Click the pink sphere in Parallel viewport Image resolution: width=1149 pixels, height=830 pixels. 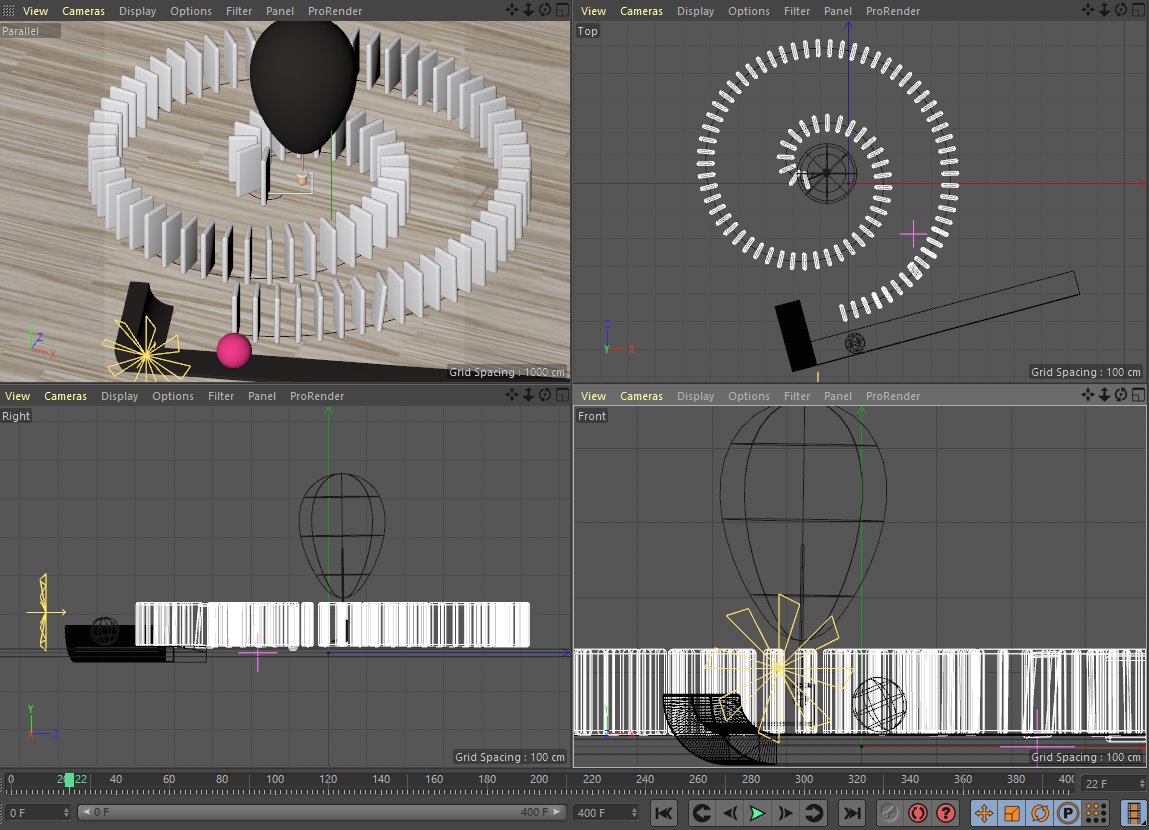coord(234,350)
